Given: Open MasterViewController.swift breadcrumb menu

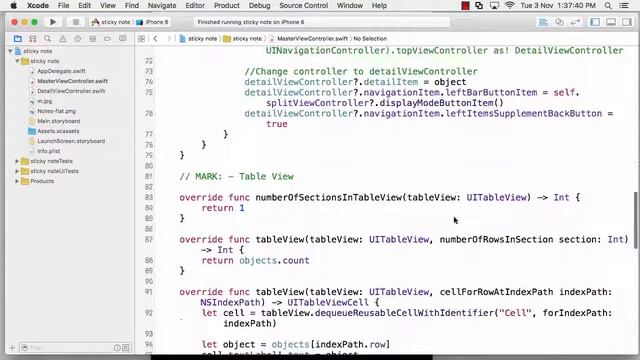Looking at the screenshot, I should (x=309, y=39).
